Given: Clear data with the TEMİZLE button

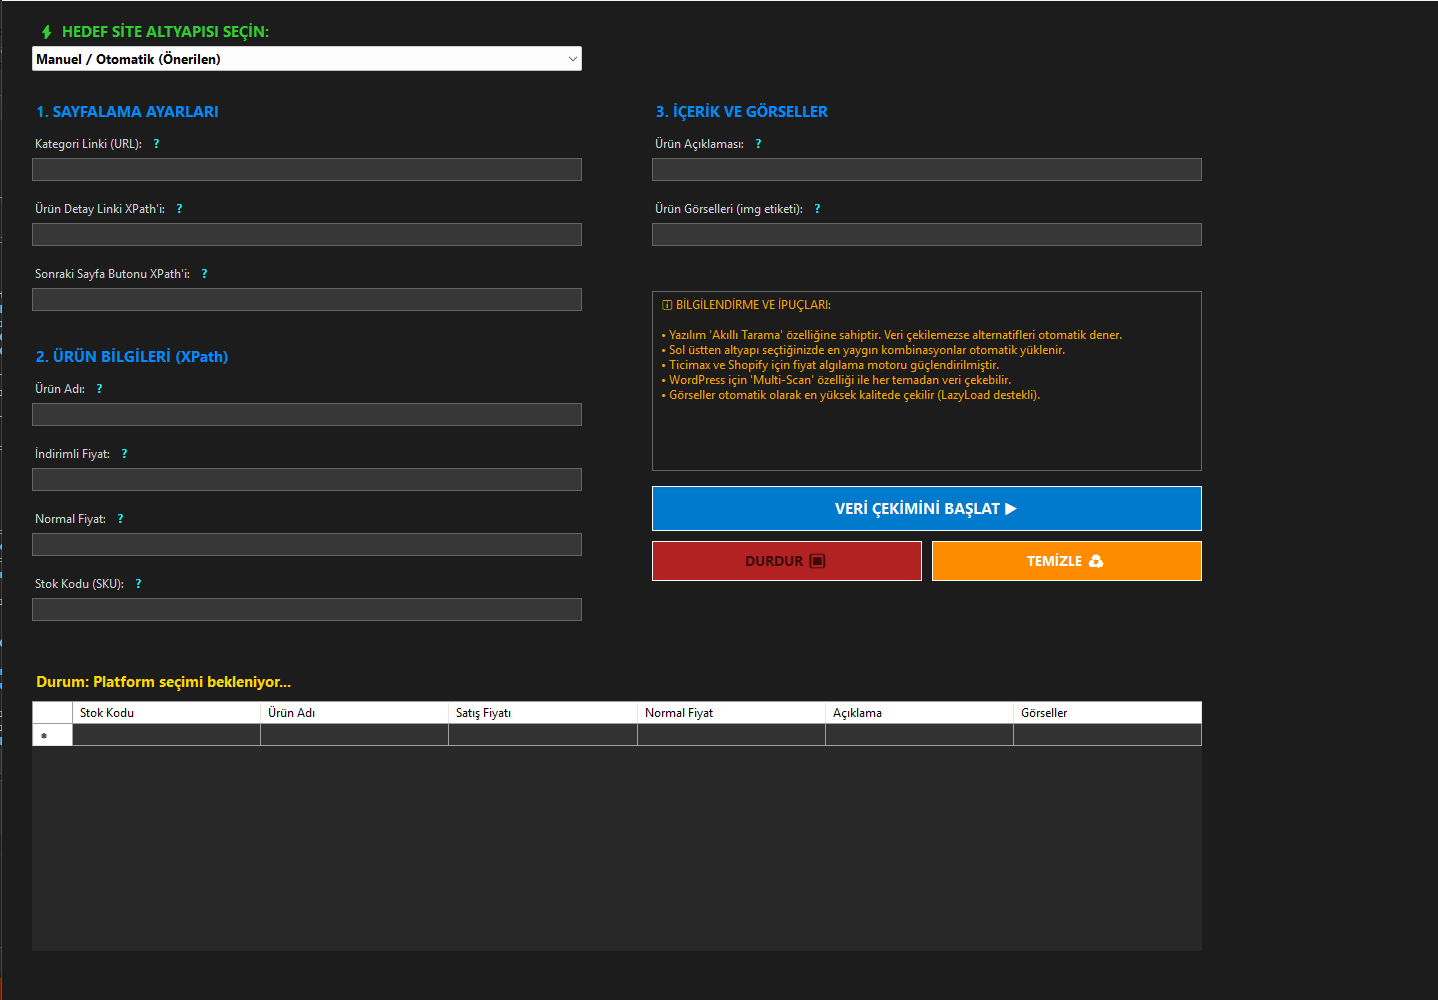Looking at the screenshot, I should 1067,561.
